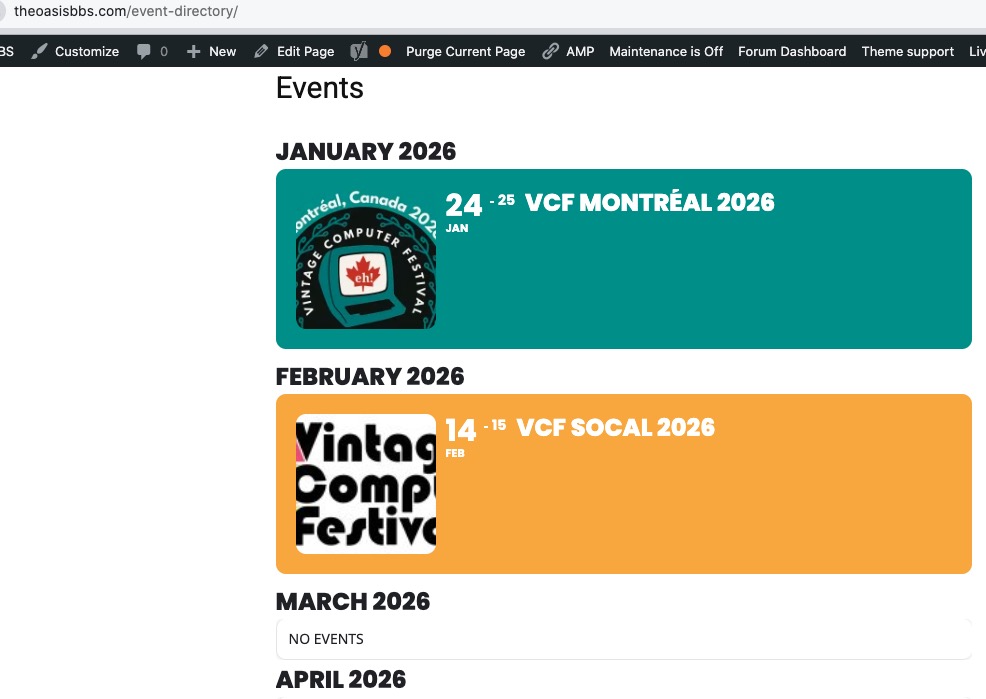Open the VCF SoCal 2026 event title
986x699 pixels.
pyautogui.click(x=615, y=428)
